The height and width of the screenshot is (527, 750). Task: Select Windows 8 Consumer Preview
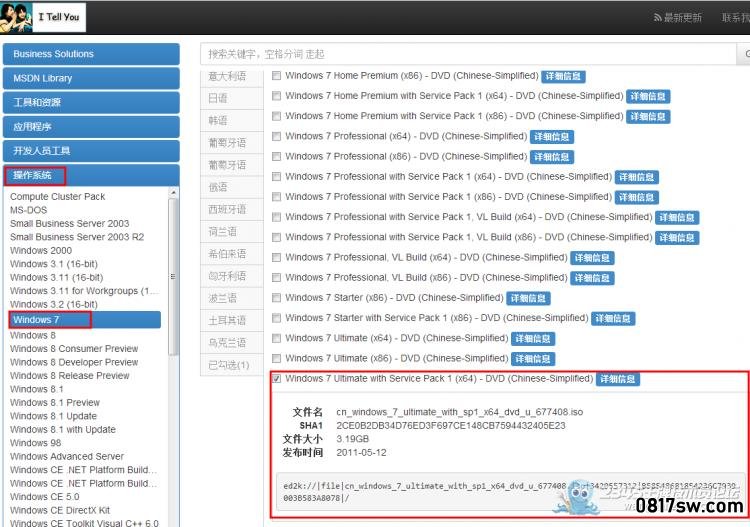click(74, 349)
